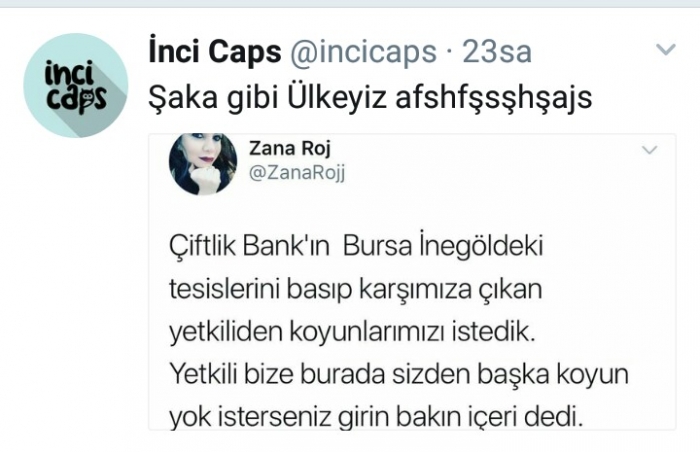Open the quoted tweet card's blank header area

click(x=491, y=163)
